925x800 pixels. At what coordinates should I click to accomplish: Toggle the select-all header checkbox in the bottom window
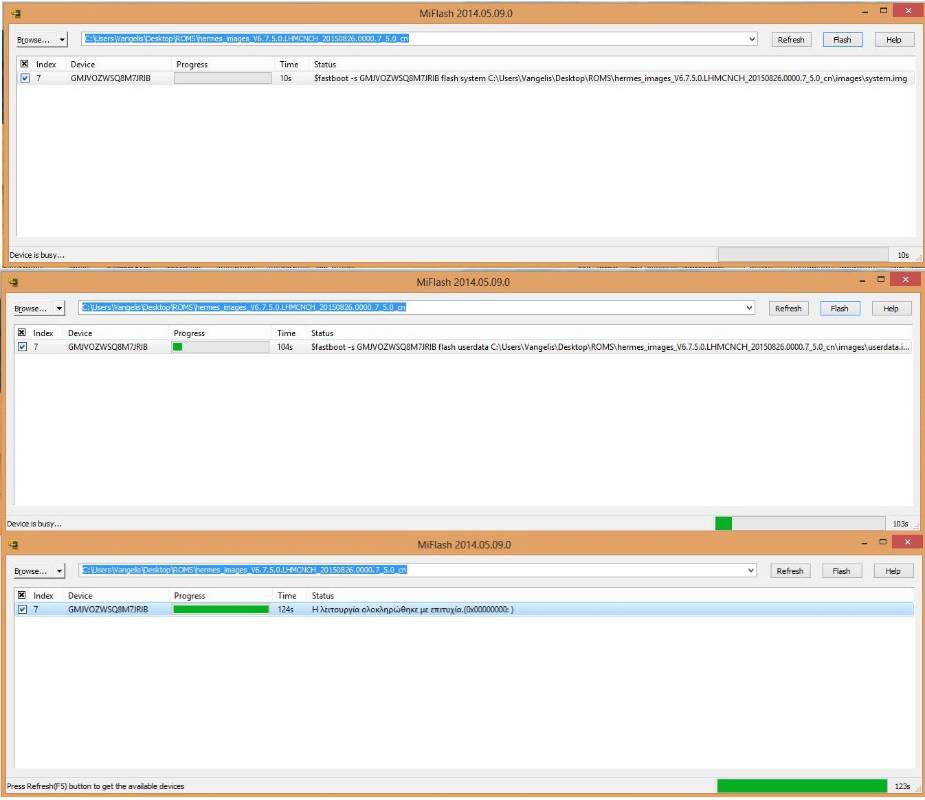[x=22, y=595]
